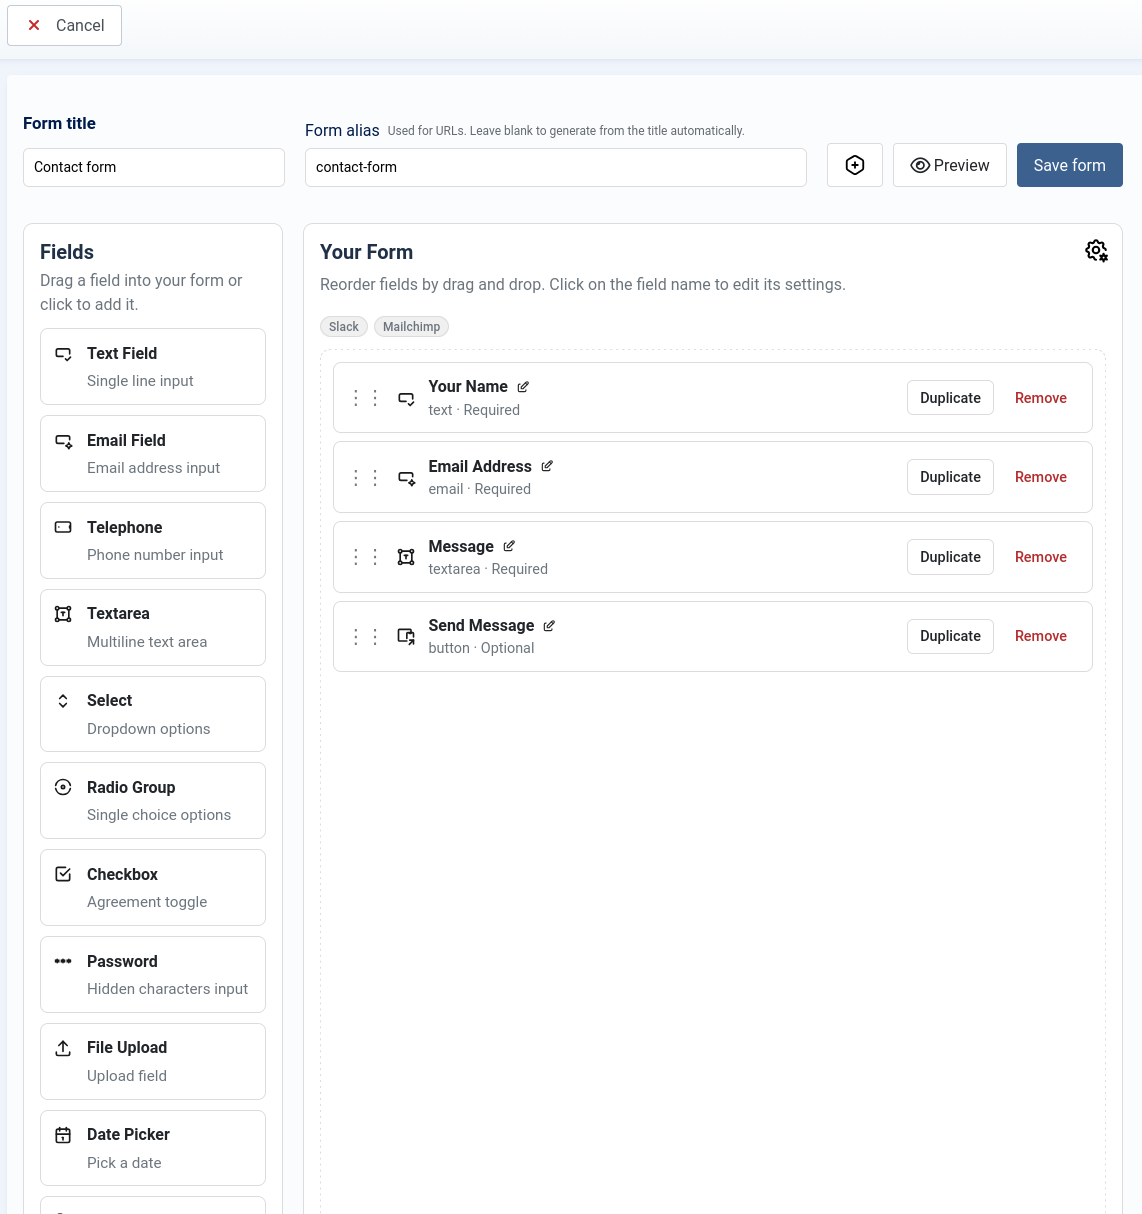Click the Password field dots icon
Image resolution: width=1142 pixels, height=1214 pixels.
coord(63,961)
